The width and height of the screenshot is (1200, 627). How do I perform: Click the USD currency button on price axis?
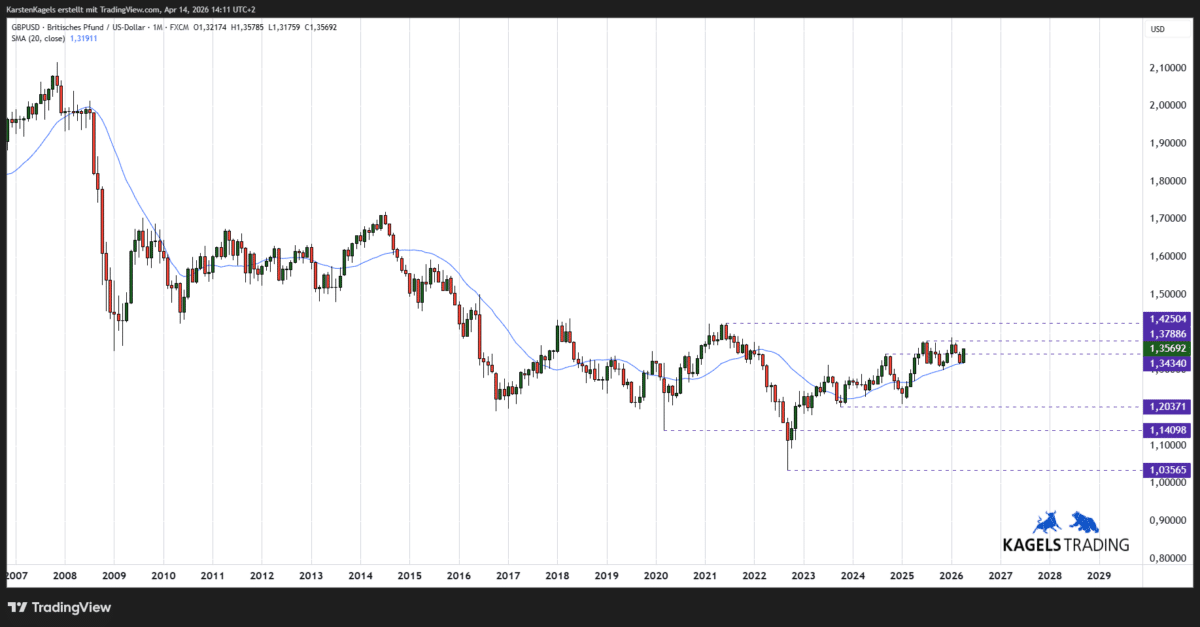(x=1157, y=29)
